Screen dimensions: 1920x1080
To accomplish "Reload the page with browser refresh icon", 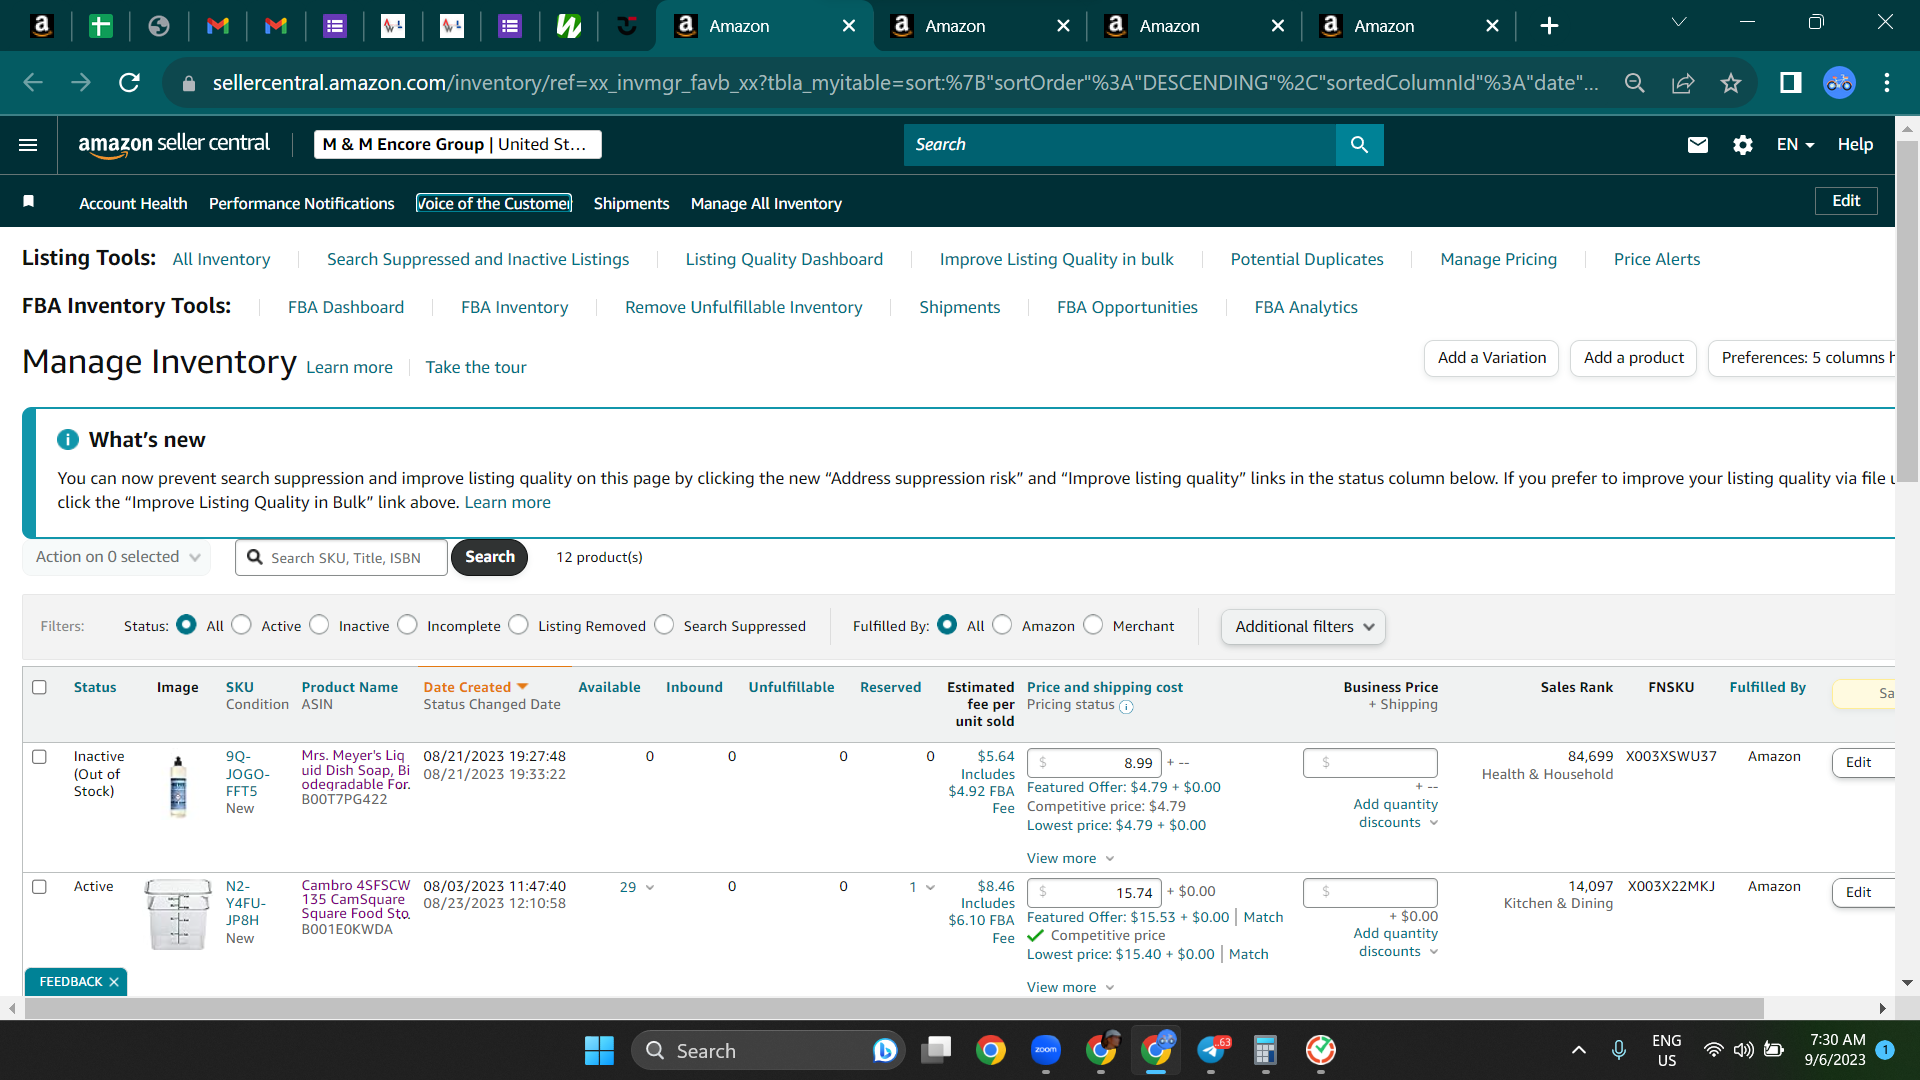I will pyautogui.click(x=129, y=83).
